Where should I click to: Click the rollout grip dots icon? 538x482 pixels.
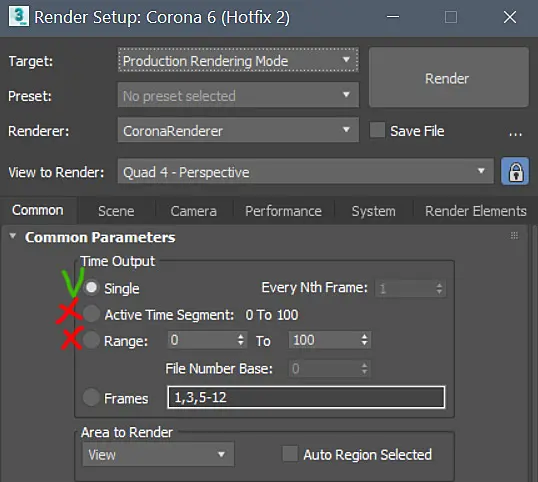click(x=514, y=235)
